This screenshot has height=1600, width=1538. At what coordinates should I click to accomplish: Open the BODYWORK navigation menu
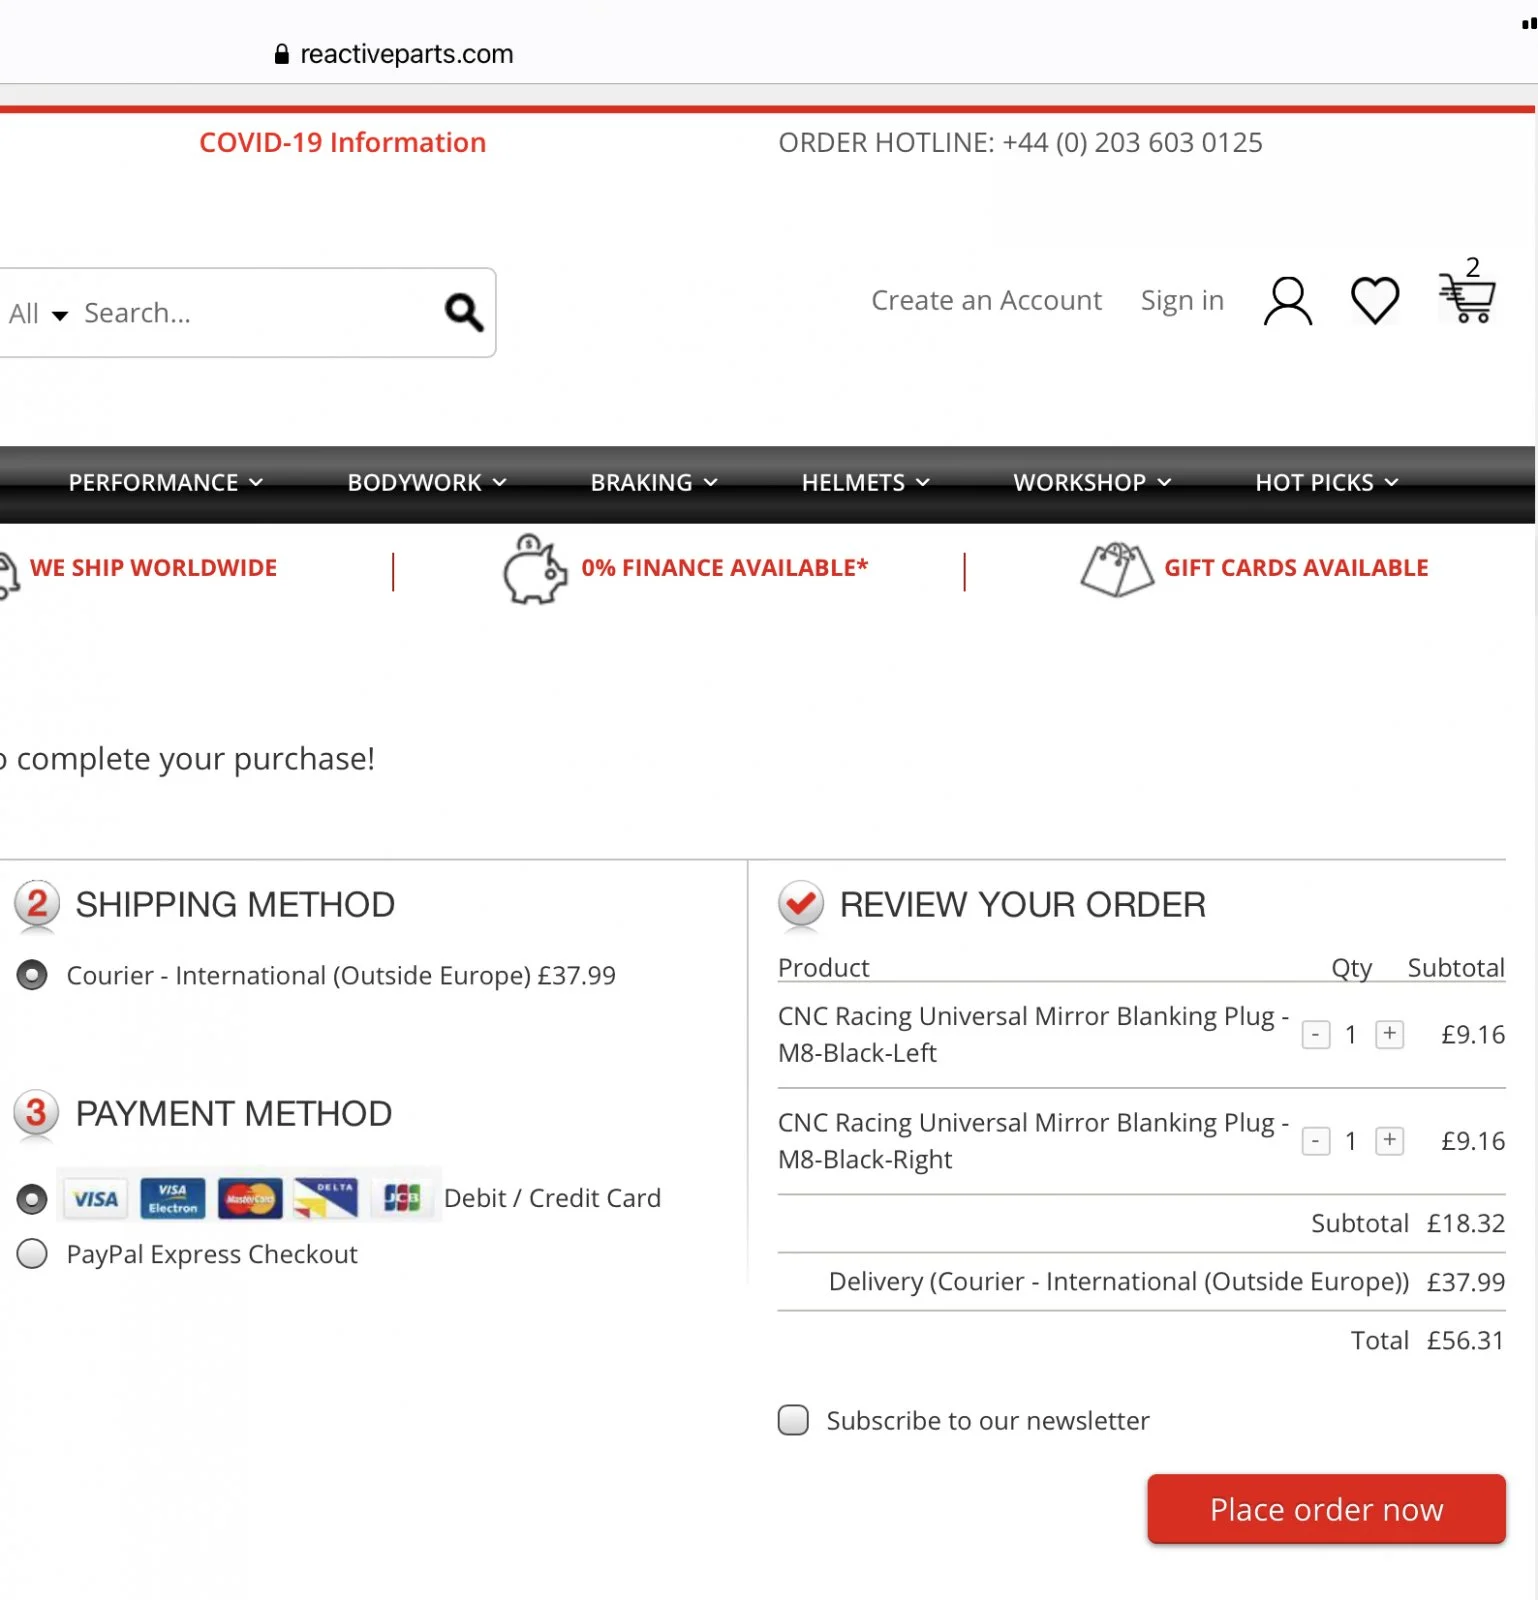point(426,483)
